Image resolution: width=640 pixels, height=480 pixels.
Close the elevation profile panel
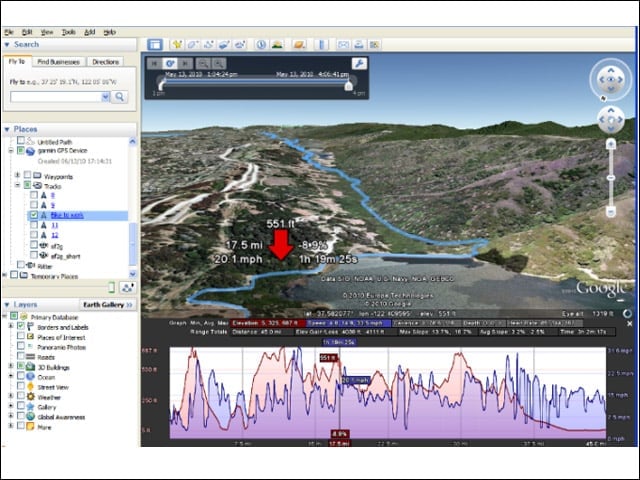pyautogui.click(x=630, y=324)
